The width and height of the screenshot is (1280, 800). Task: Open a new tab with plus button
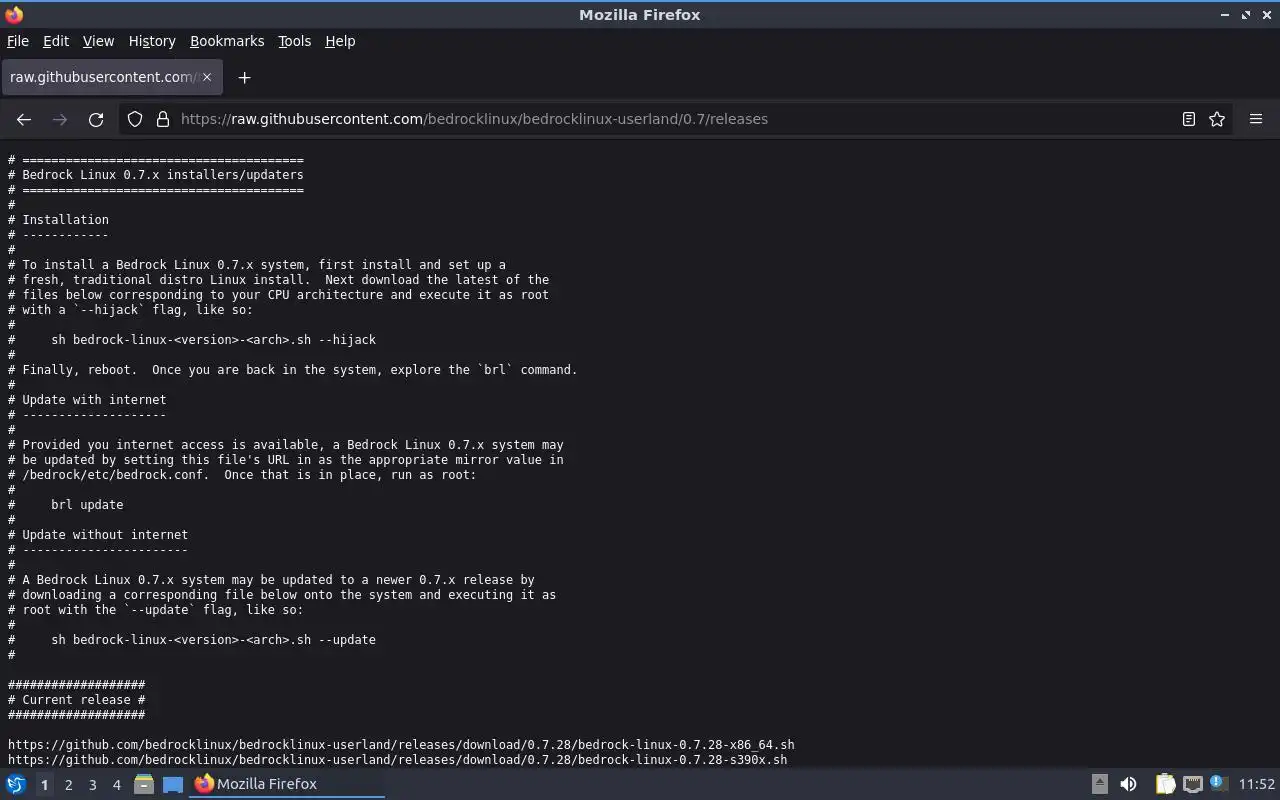(x=244, y=77)
